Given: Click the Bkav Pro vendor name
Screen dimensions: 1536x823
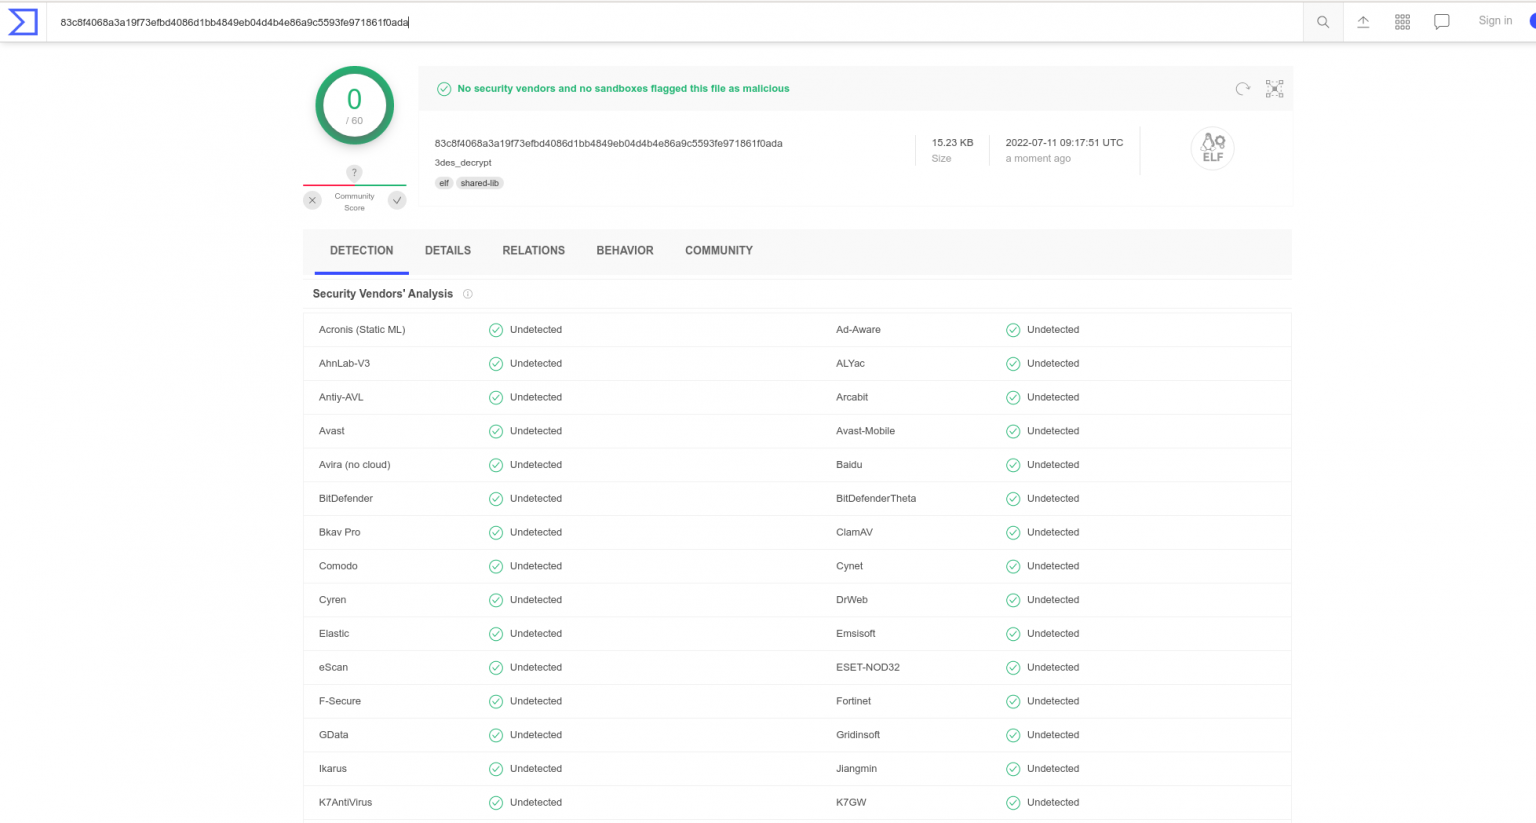Looking at the screenshot, I should 339,533.
